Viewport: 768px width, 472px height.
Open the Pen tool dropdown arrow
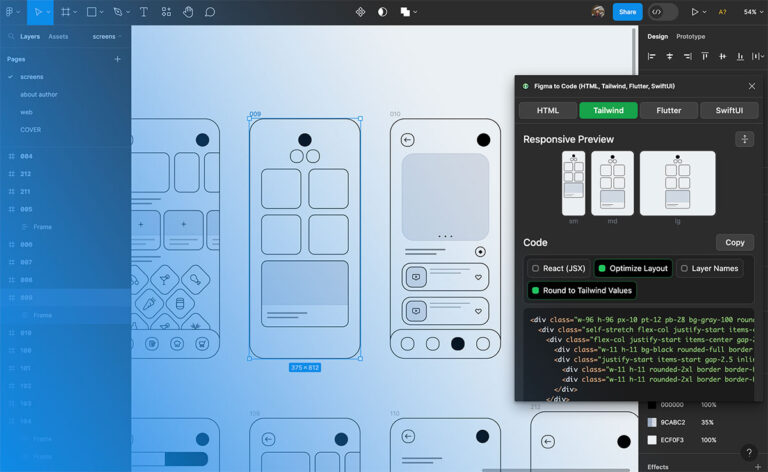click(128, 12)
